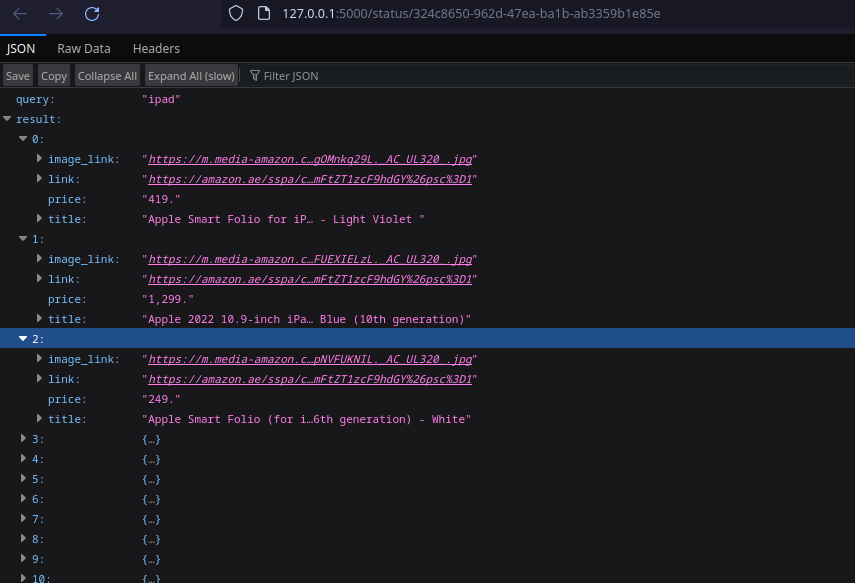Screen dimensions: 855x583
Task: Collapse the highlighted item 2
Action: point(23,338)
